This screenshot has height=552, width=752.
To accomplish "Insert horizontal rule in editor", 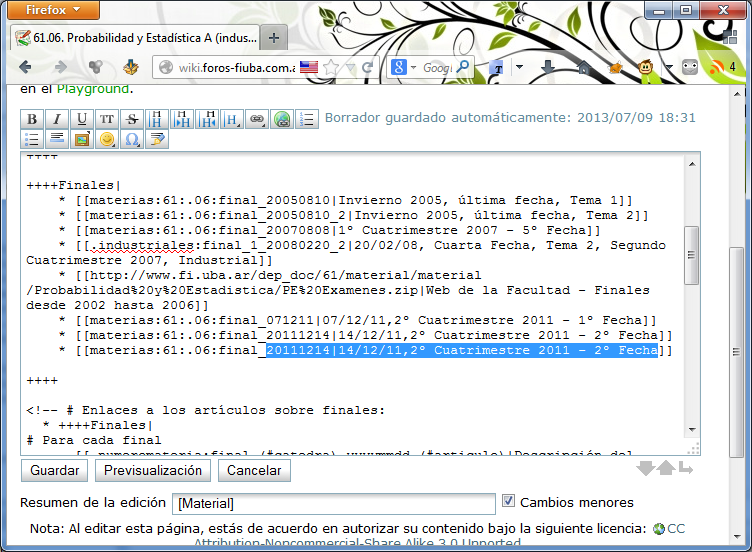I will [x=57, y=139].
